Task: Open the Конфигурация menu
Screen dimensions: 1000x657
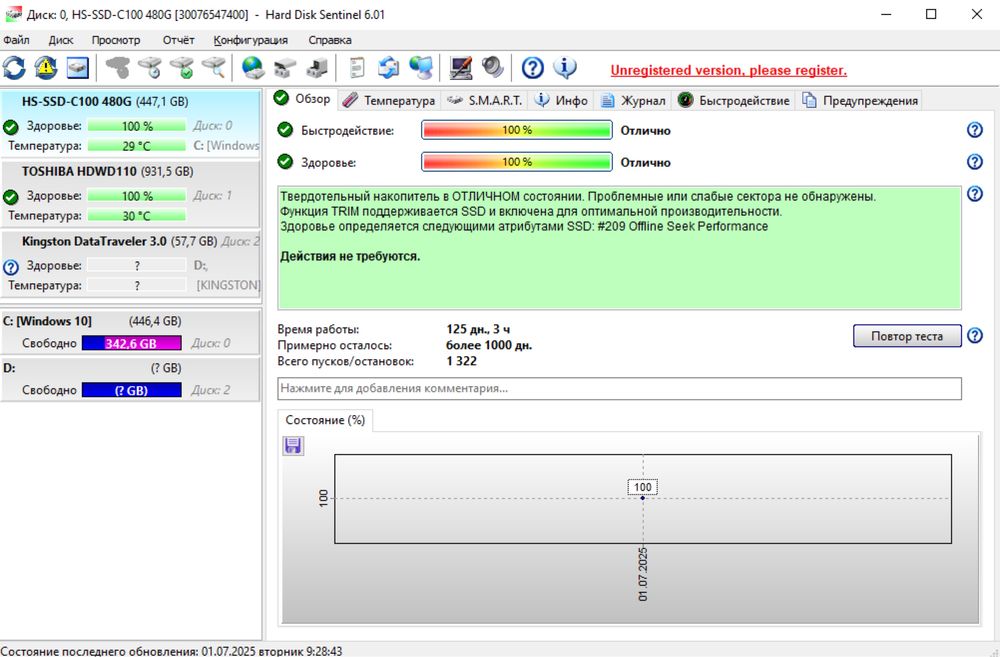Action: (251, 40)
